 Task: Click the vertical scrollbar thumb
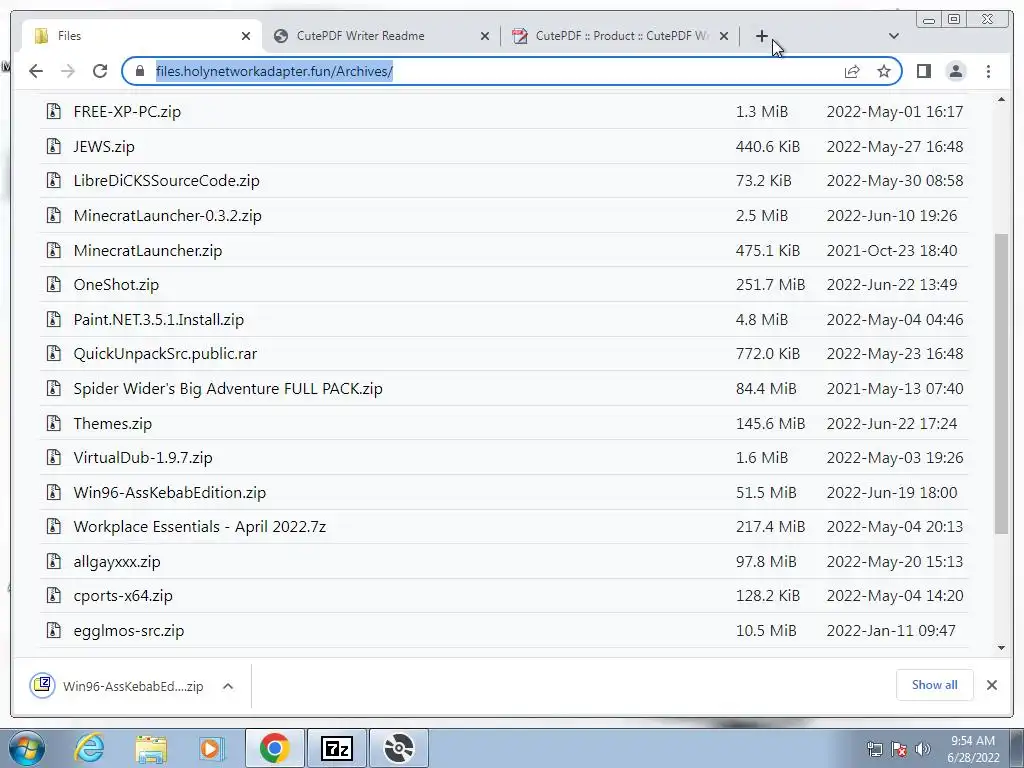pyautogui.click(x=1001, y=383)
